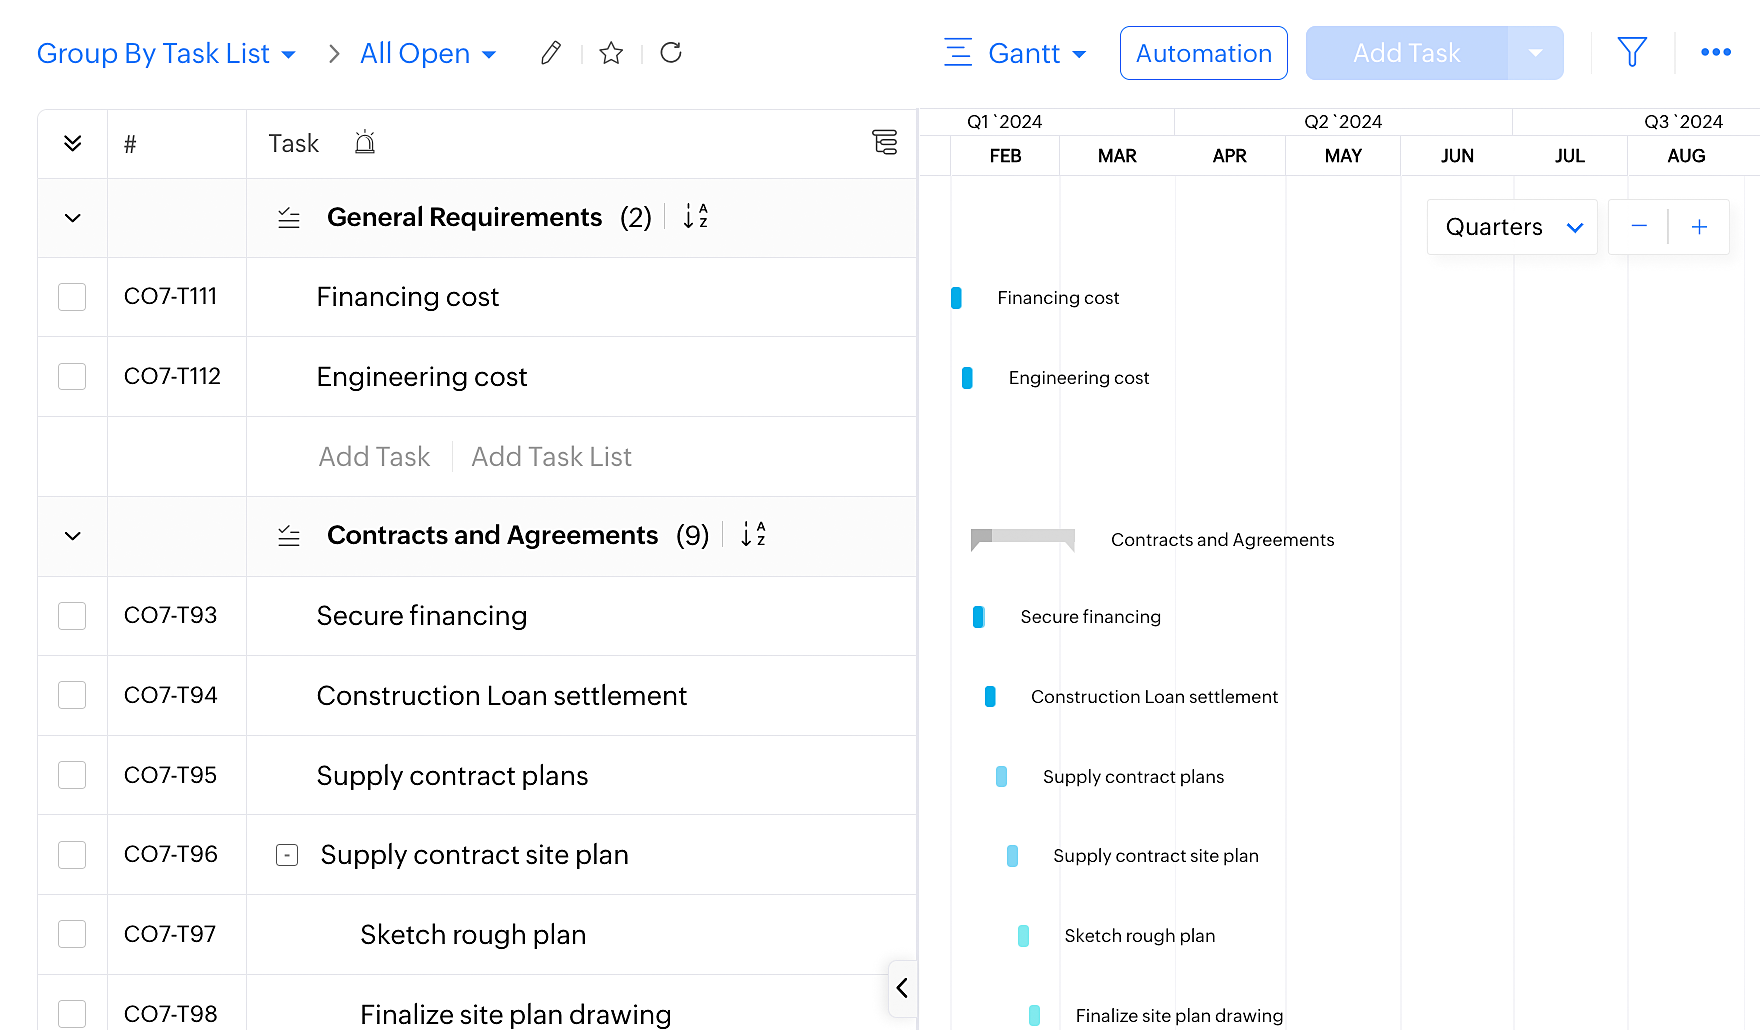Click the Add Task List link

point(551,457)
